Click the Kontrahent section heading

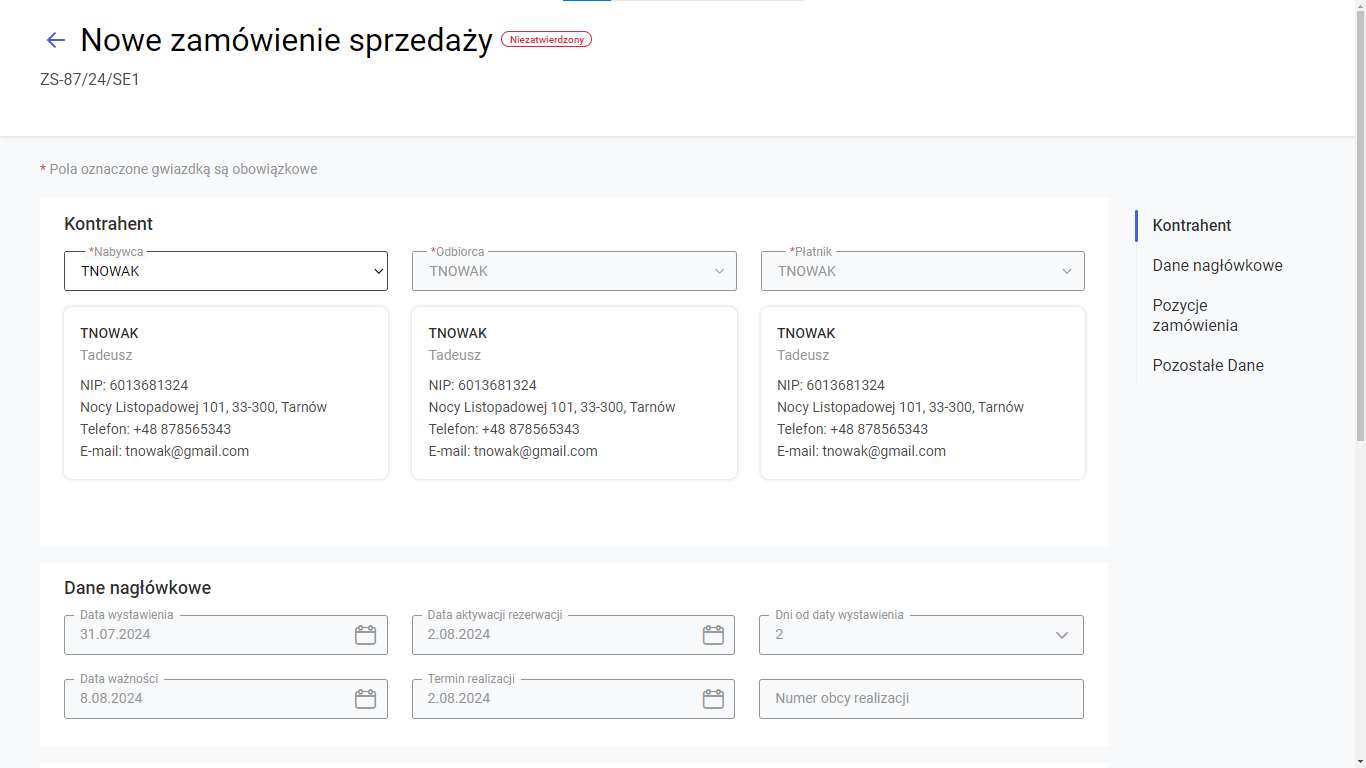coord(109,224)
